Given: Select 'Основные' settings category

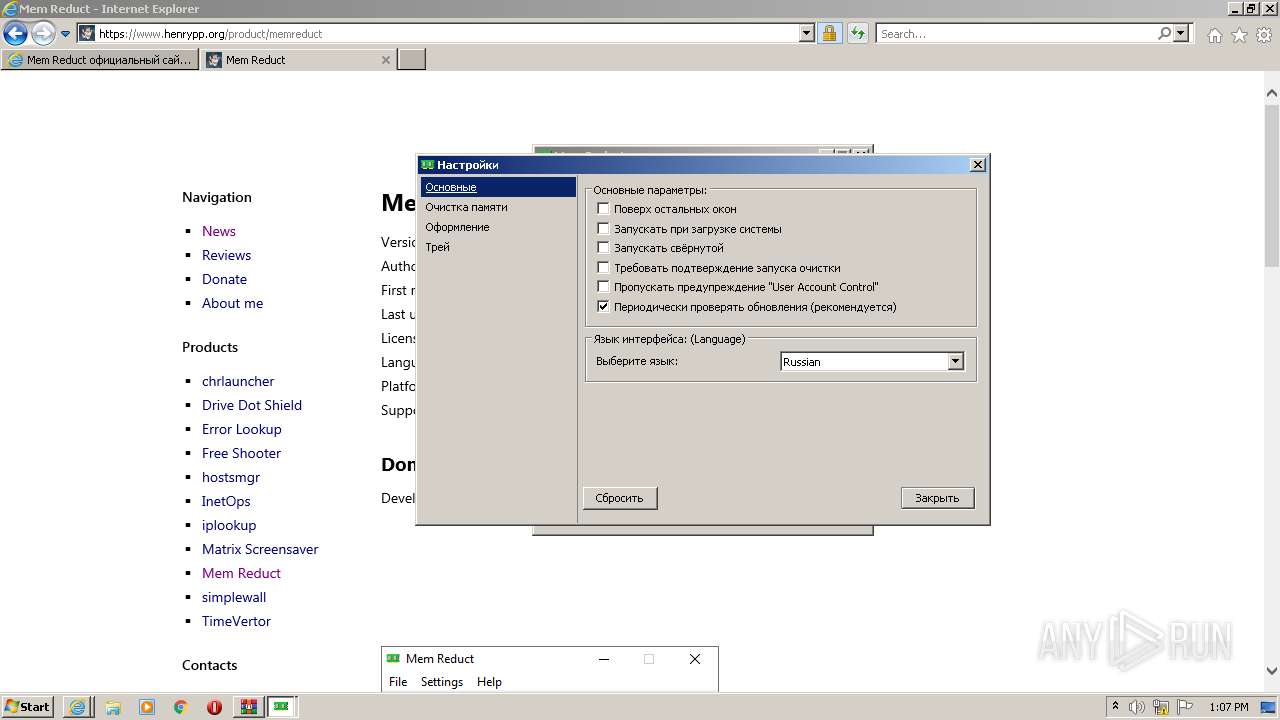Looking at the screenshot, I should (x=498, y=187).
